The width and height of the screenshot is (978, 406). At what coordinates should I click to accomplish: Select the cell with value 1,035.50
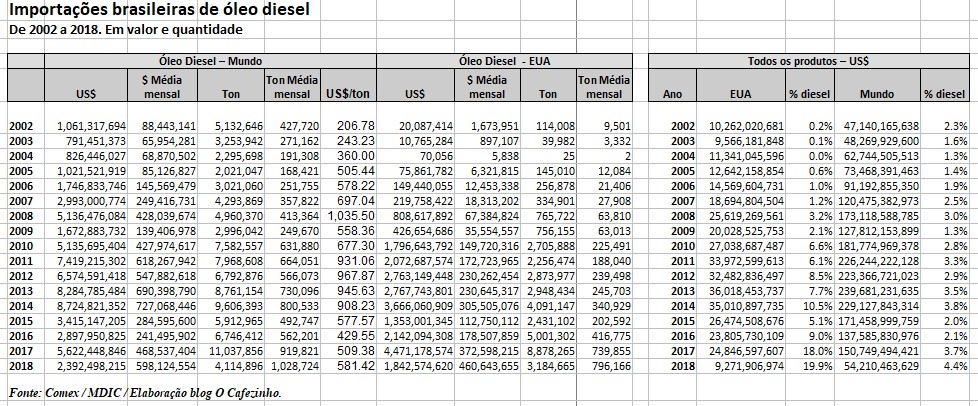point(351,214)
